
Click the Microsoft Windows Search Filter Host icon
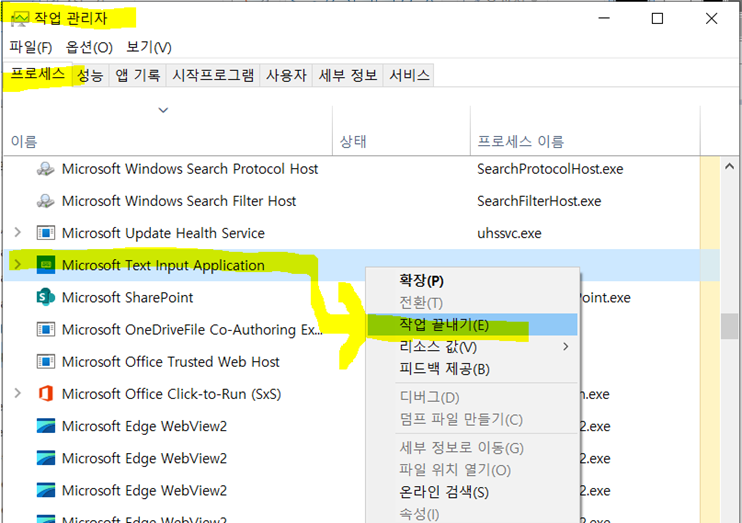pyautogui.click(x=45, y=201)
